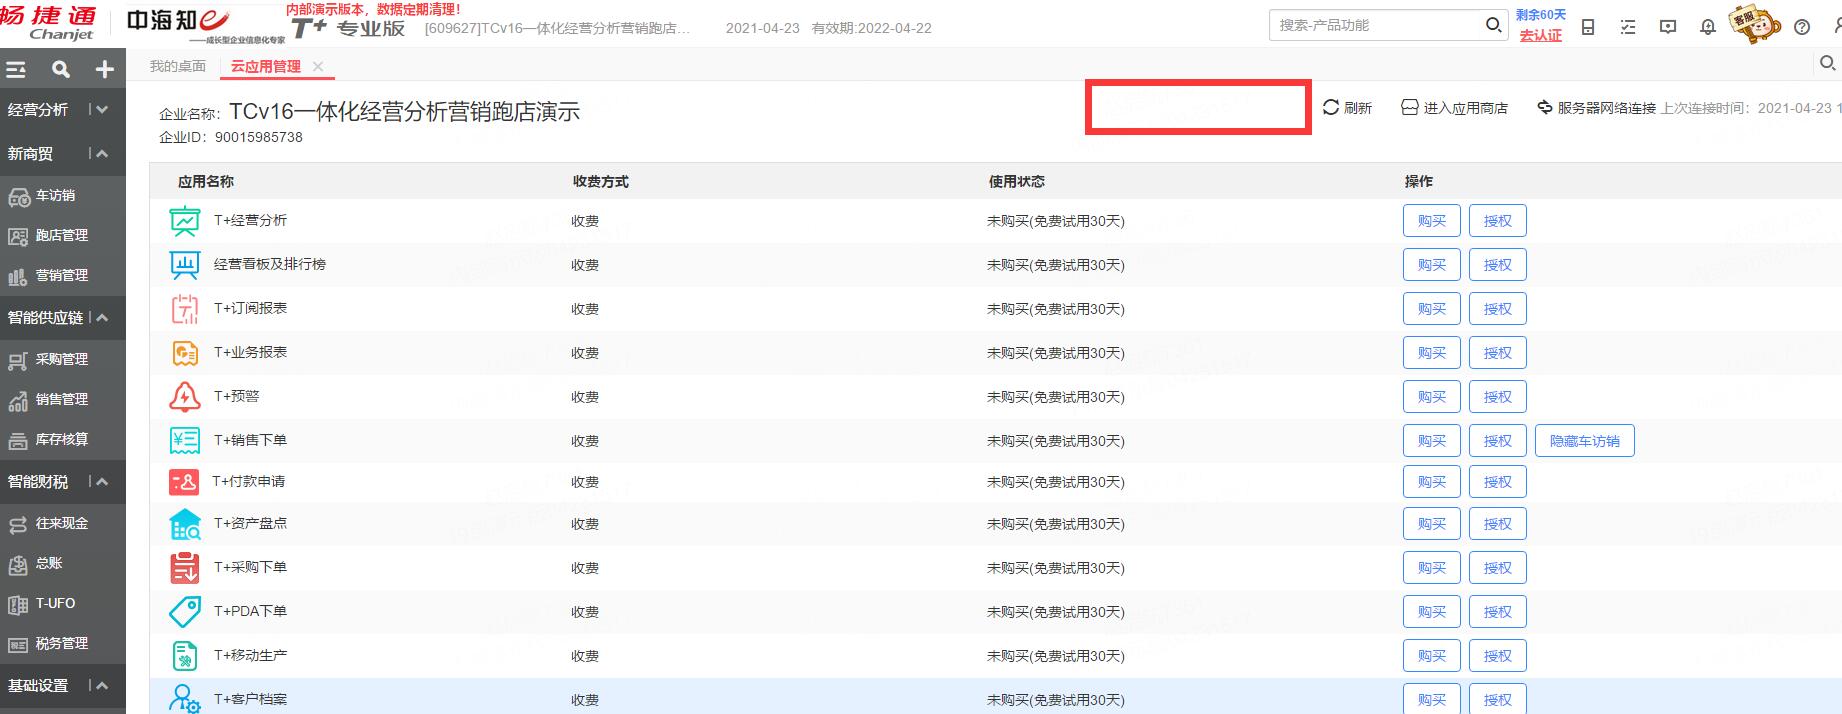This screenshot has width=1842, height=714.
Task: Switch to the 我的桌面 tab
Action: click(x=178, y=66)
